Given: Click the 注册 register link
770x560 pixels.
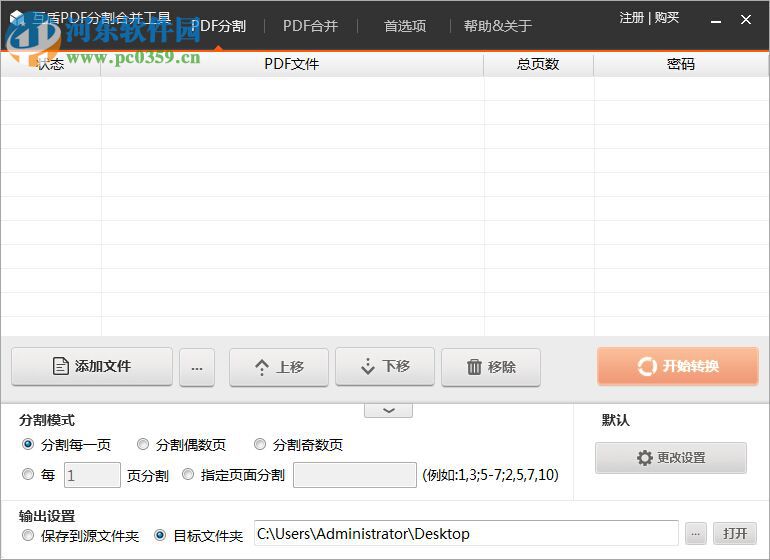Looking at the screenshot, I should pyautogui.click(x=632, y=18).
